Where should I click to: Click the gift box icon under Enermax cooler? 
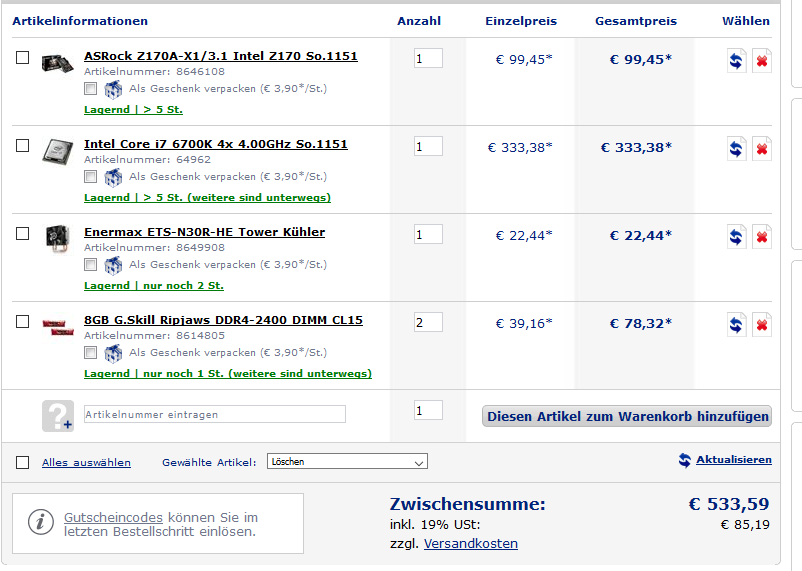(x=113, y=266)
